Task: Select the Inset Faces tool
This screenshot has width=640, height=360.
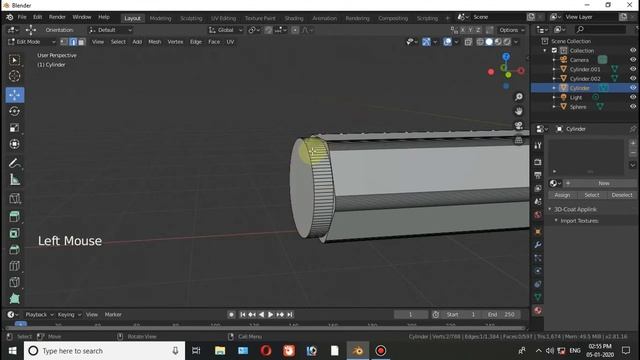Action: click(14, 233)
